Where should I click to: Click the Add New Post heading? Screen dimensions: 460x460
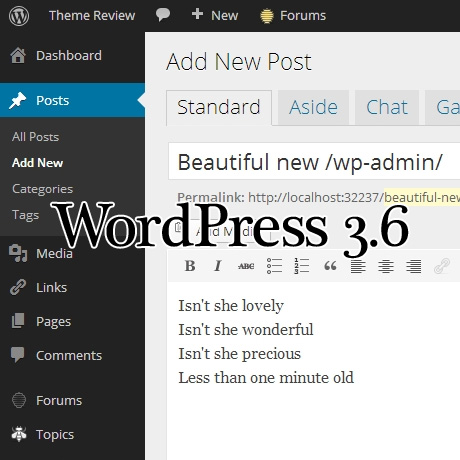(239, 62)
